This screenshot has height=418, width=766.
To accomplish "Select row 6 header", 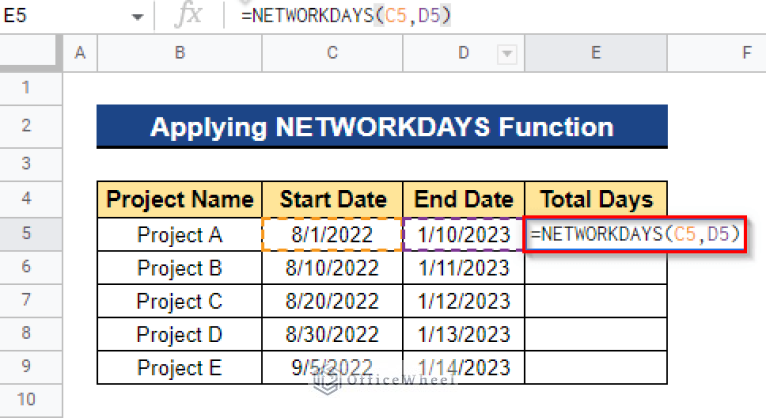I will (x=31, y=267).
